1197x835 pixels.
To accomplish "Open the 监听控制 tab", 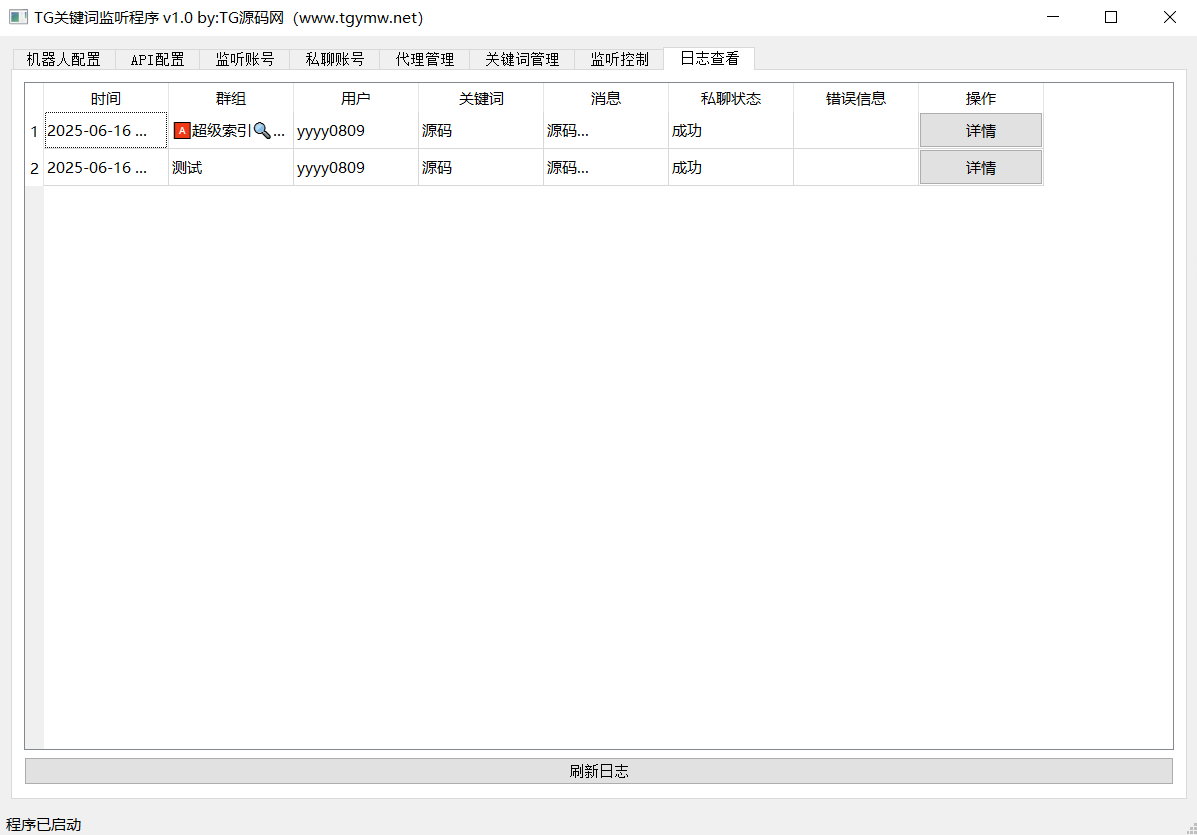I will click(x=619, y=59).
